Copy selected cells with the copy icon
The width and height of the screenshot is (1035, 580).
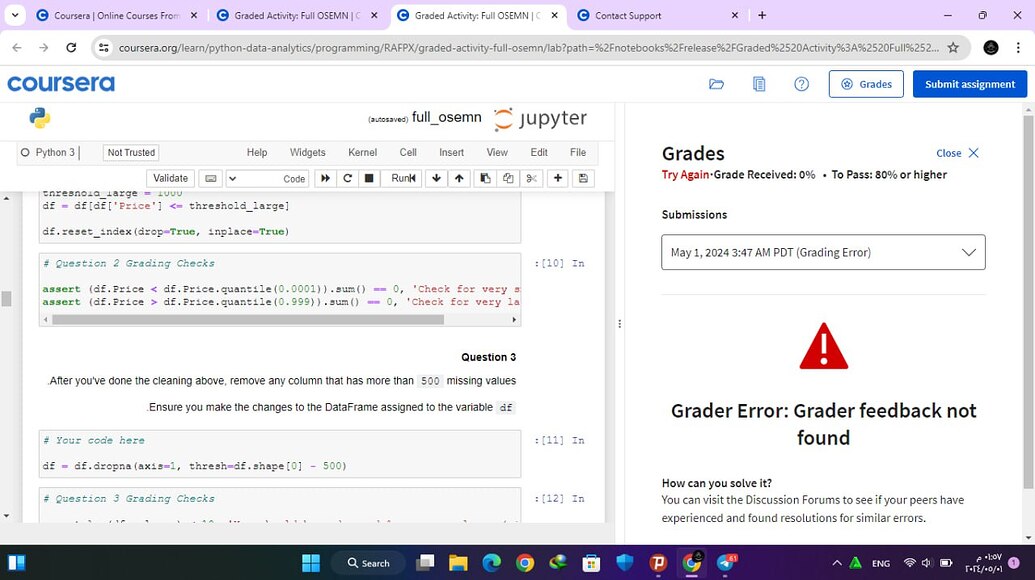pyautogui.click(x=508, y=178)
